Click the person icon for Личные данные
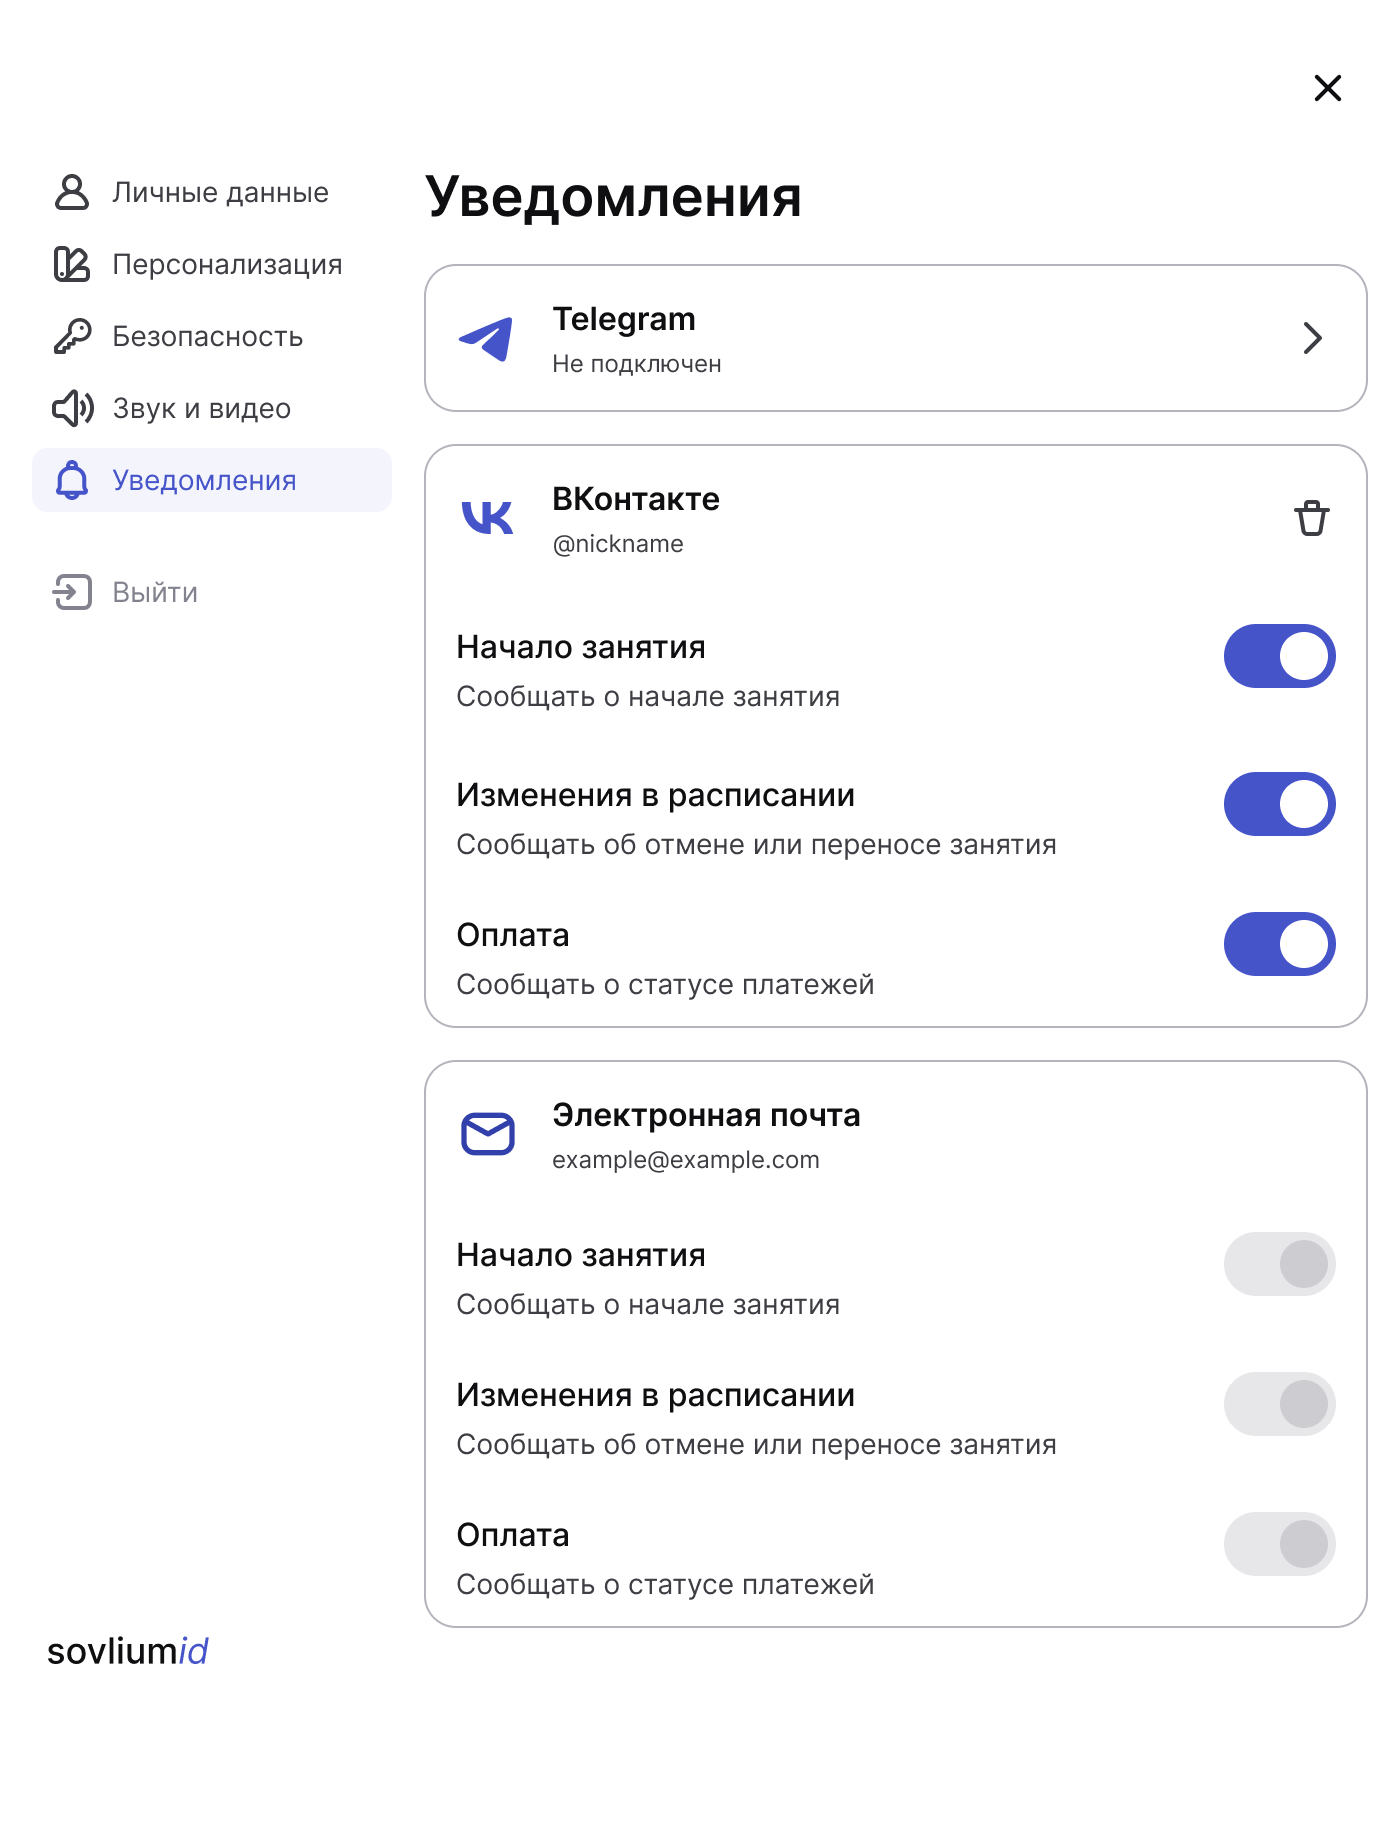 tap(72, 192)
